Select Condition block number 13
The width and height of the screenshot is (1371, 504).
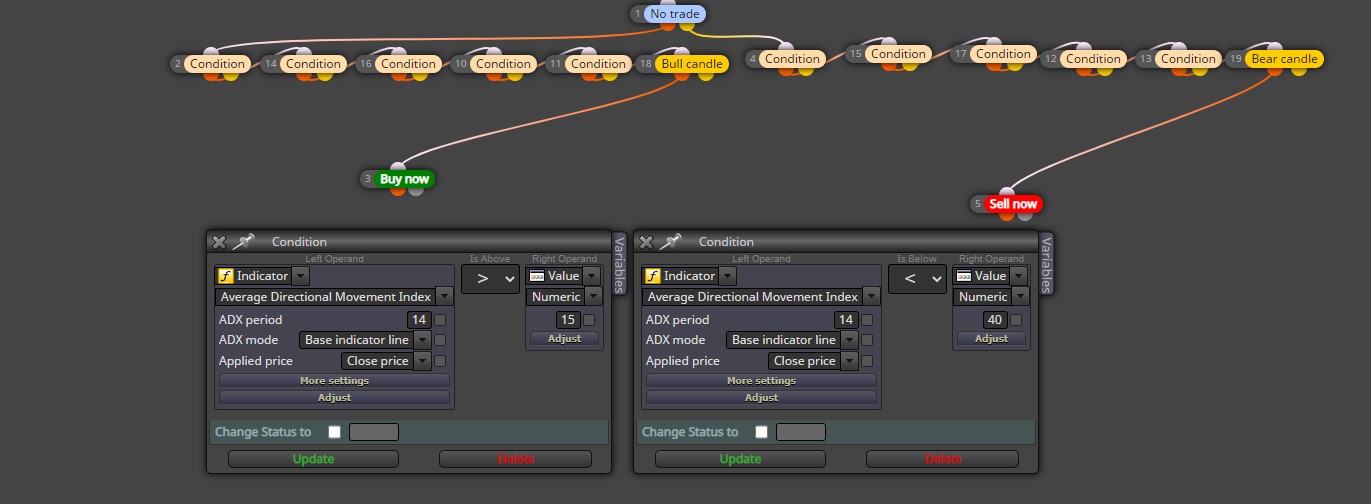tap(1188, 59)
